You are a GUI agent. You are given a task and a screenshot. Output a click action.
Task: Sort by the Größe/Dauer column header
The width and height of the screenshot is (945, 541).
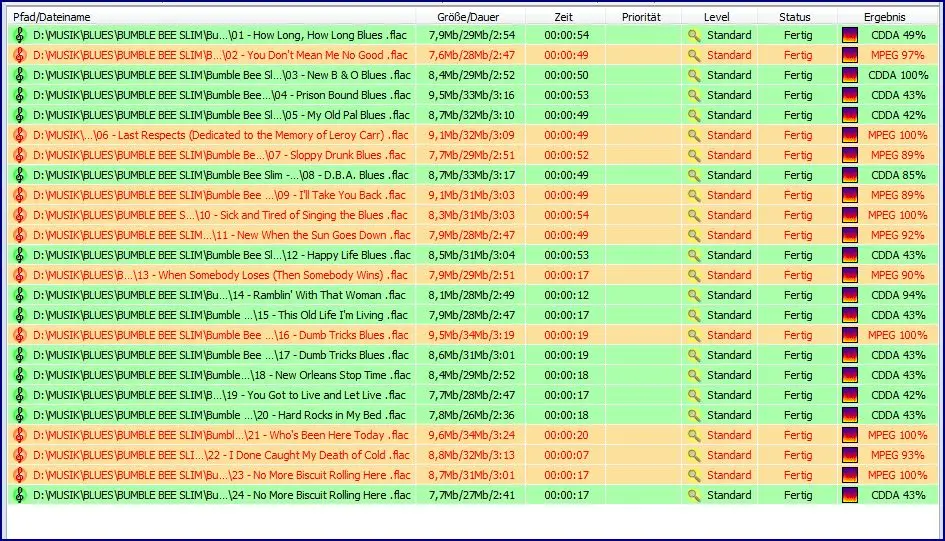coord(470,17)
